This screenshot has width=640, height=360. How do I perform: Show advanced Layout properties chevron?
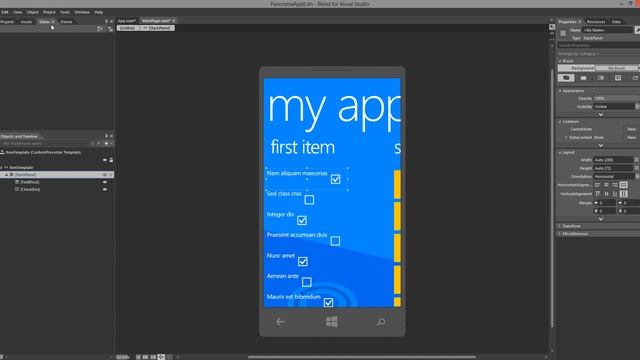click(600, 219)
